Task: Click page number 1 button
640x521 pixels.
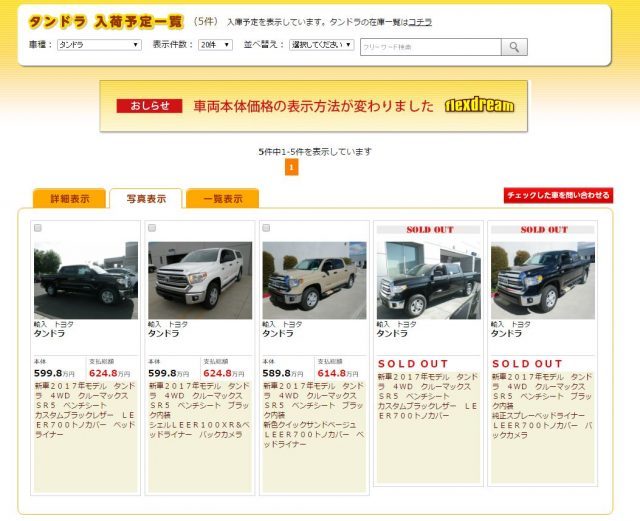Action: (291, 167)
